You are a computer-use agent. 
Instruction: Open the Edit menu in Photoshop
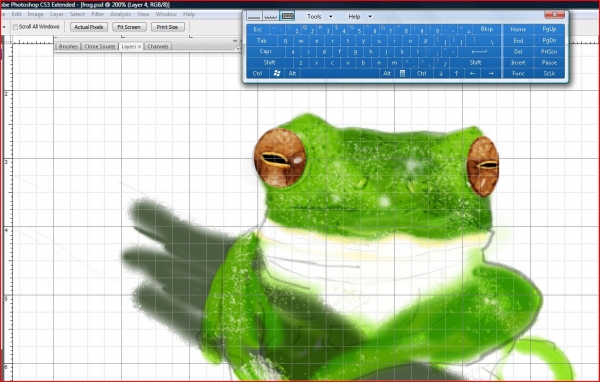[x=16, y=14]
